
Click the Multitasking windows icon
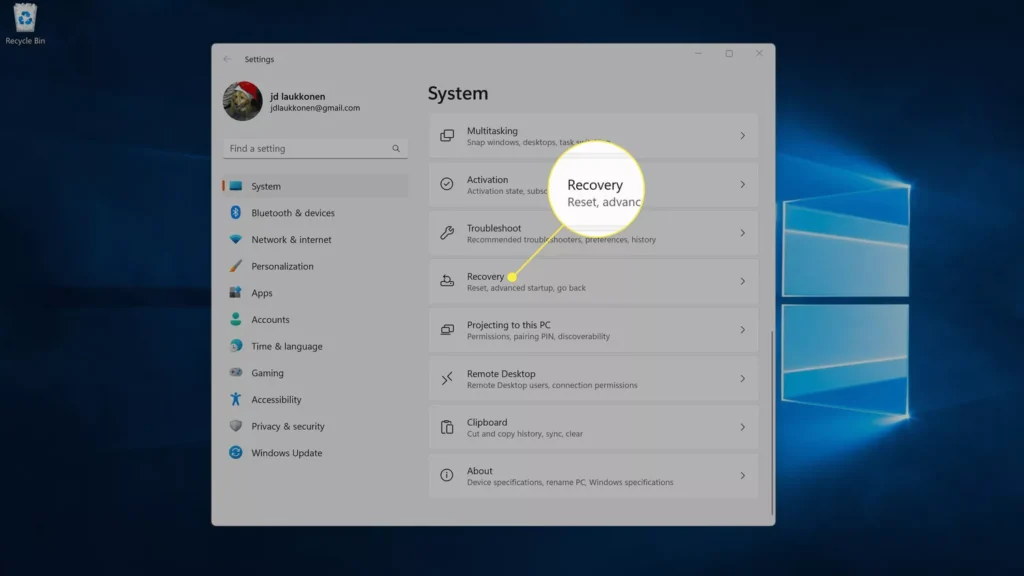point(447,136)
